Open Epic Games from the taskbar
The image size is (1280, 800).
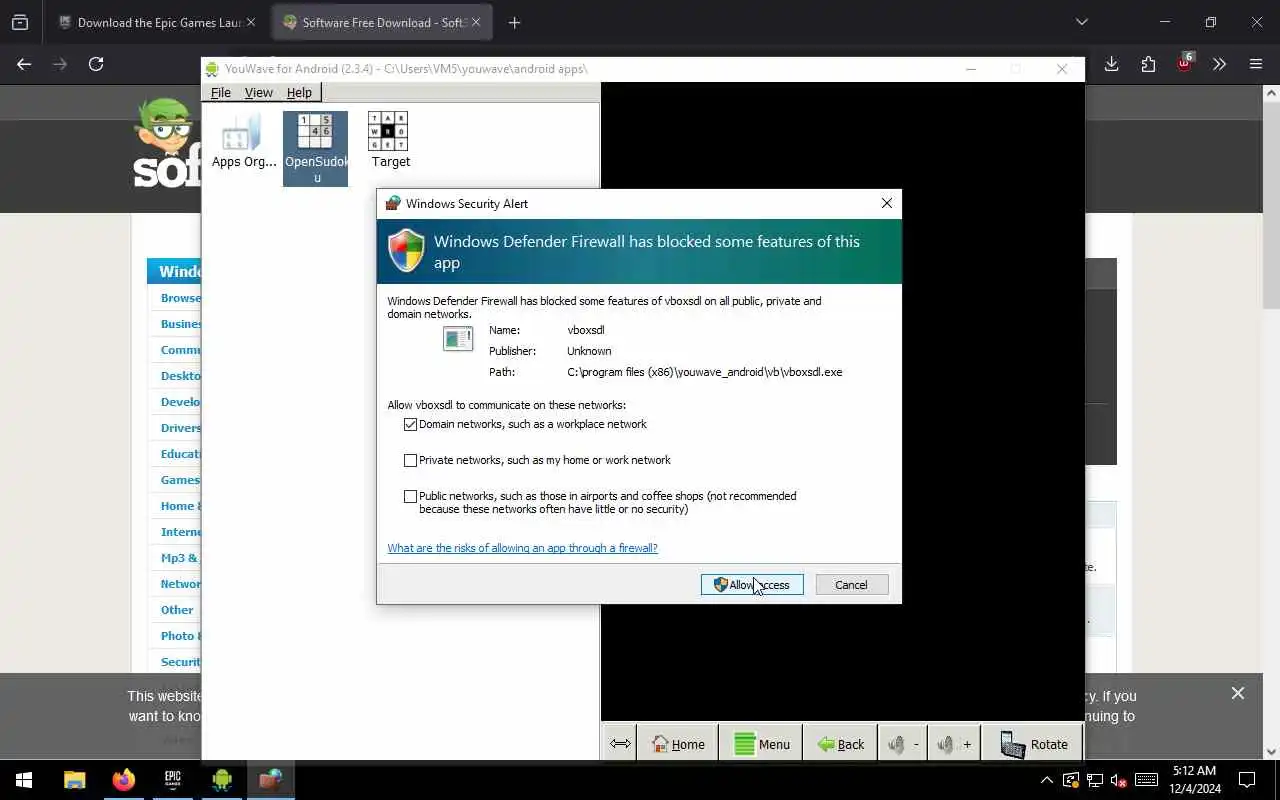click(172, 780)
